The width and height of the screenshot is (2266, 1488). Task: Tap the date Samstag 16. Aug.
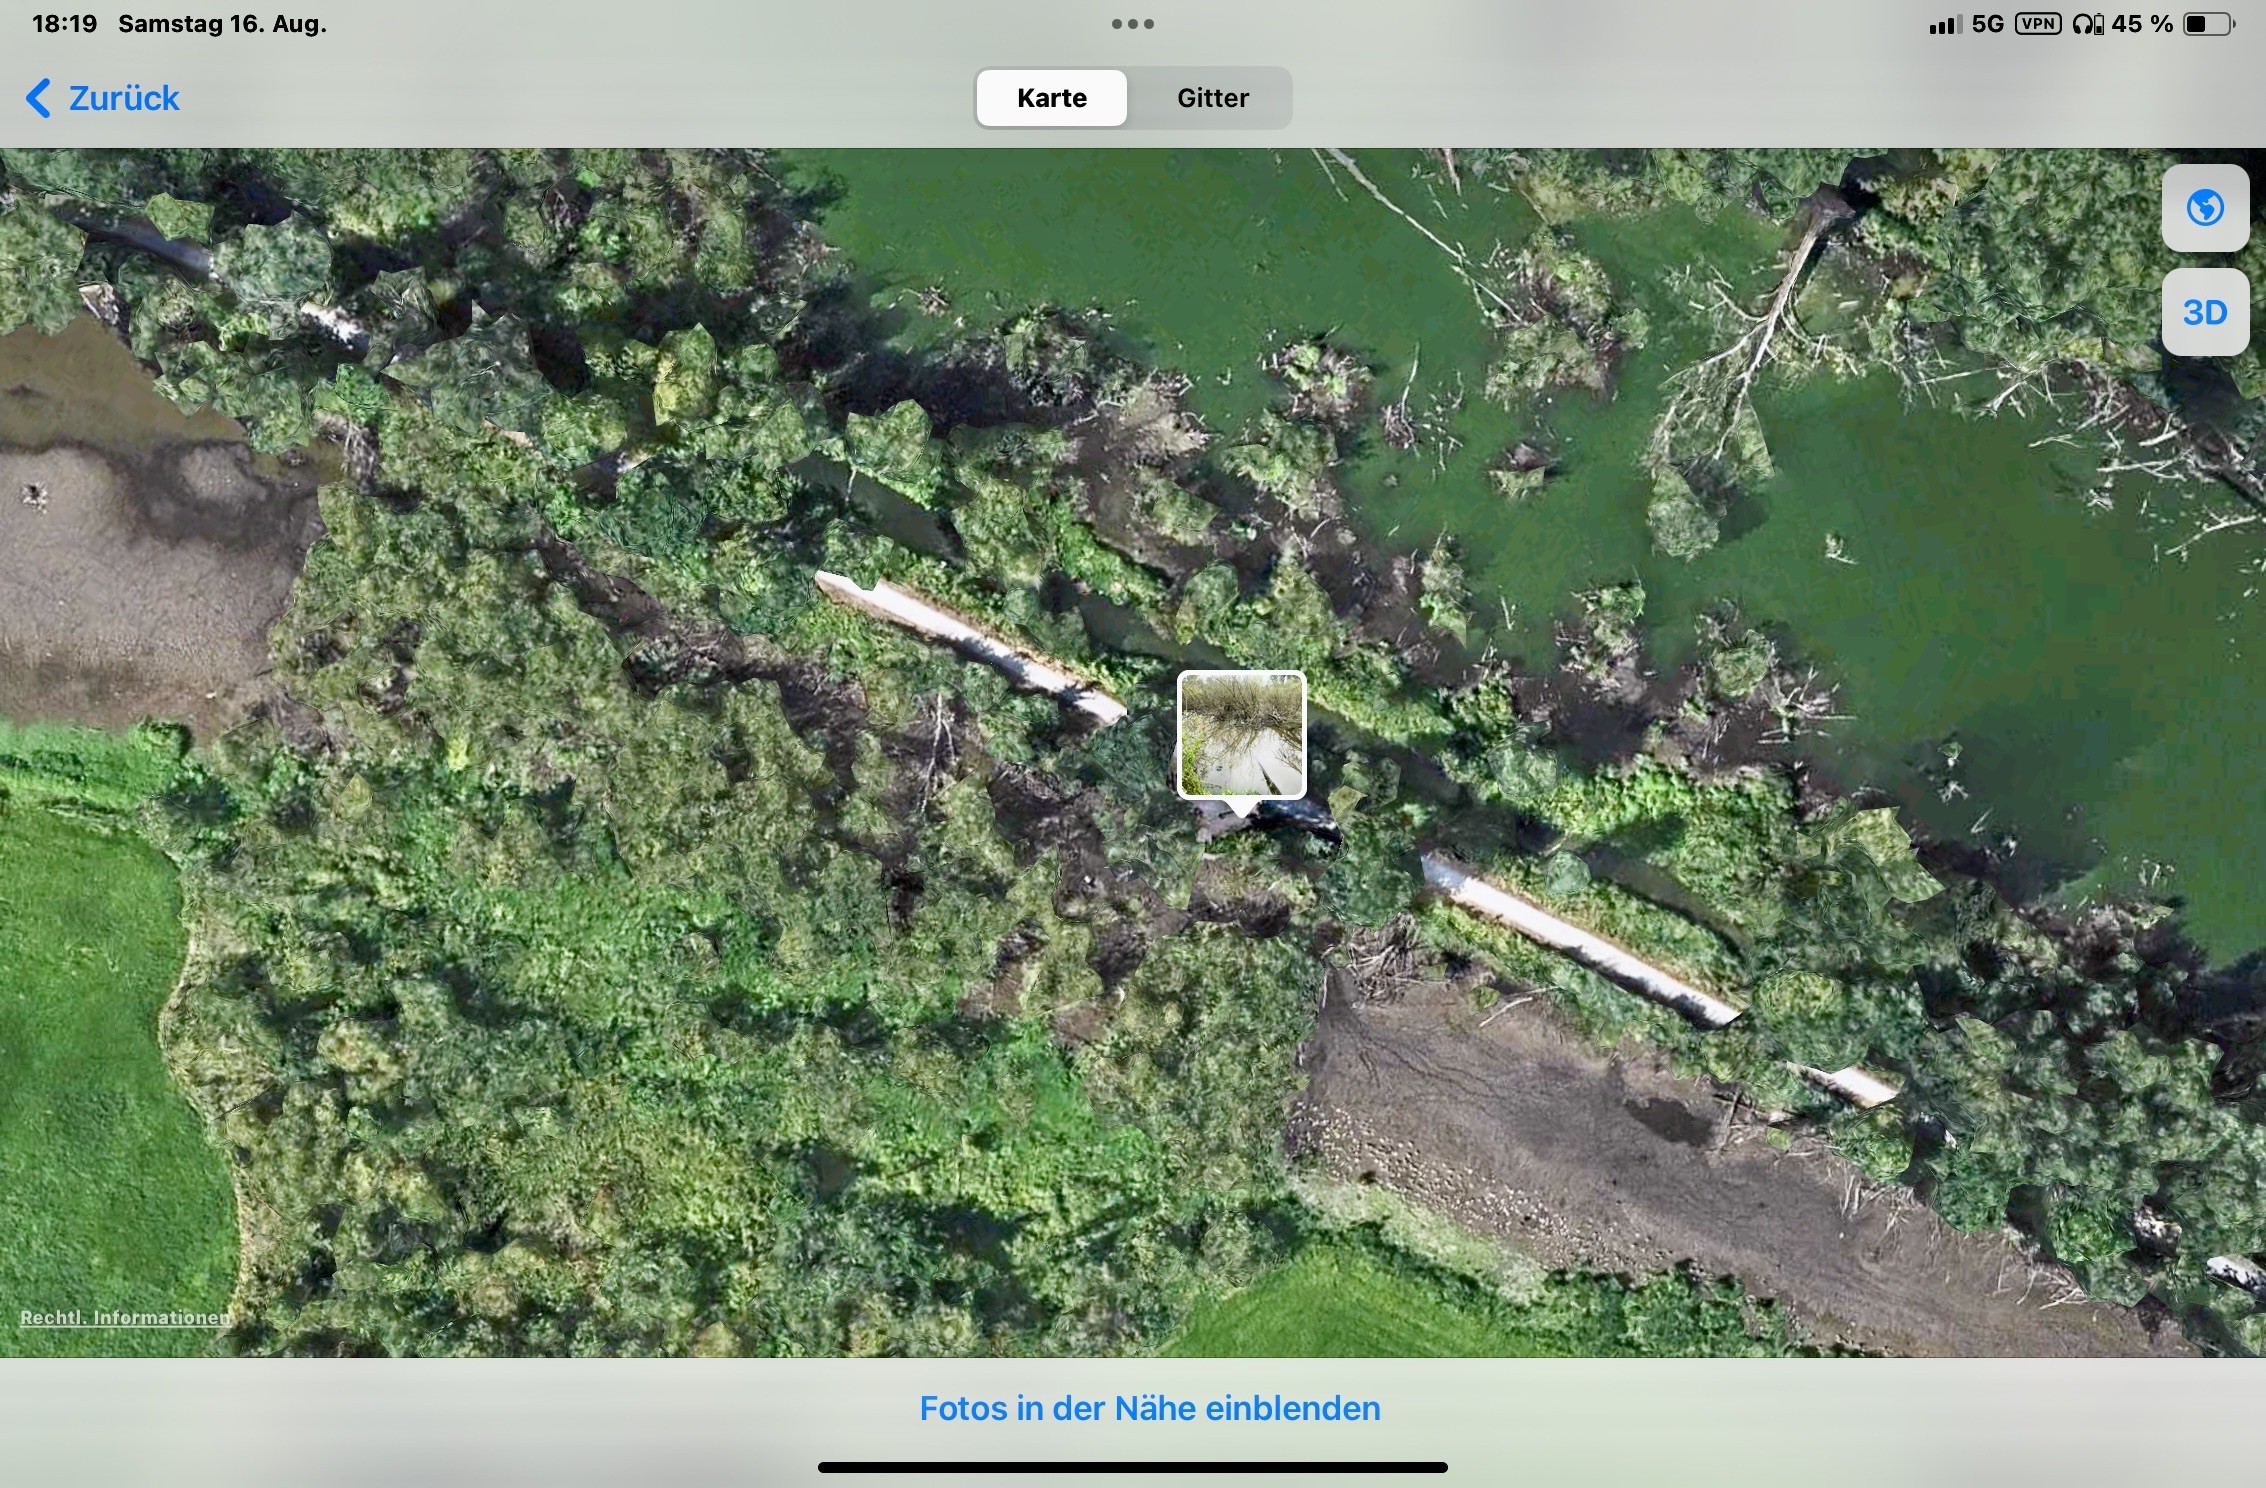222,24
